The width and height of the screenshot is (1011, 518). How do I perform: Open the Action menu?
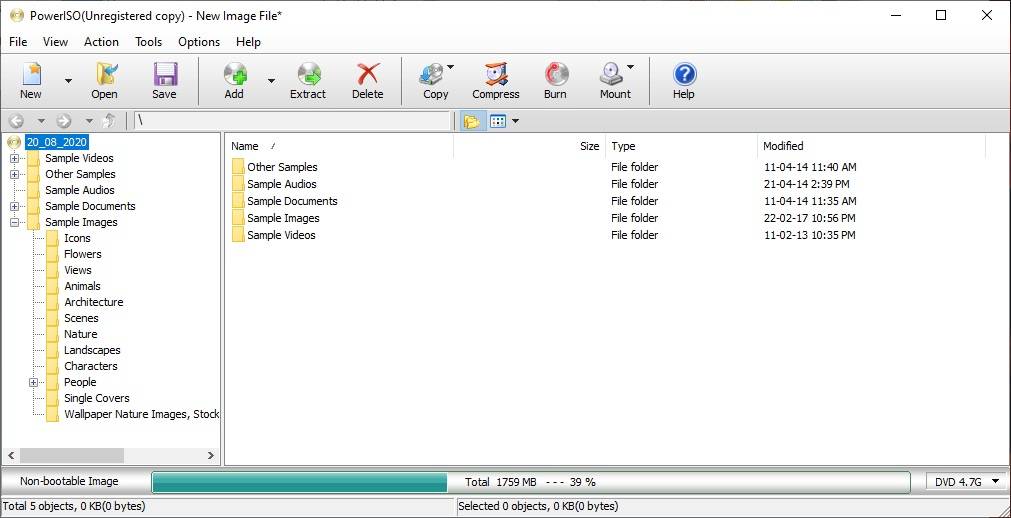tap(101, 42)
